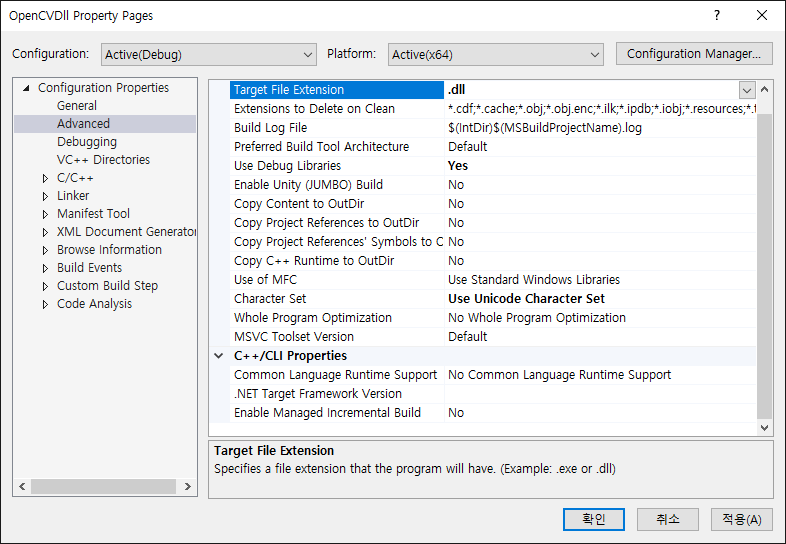
Task: Select General in the property tree
Action: (x=77, y=106)
